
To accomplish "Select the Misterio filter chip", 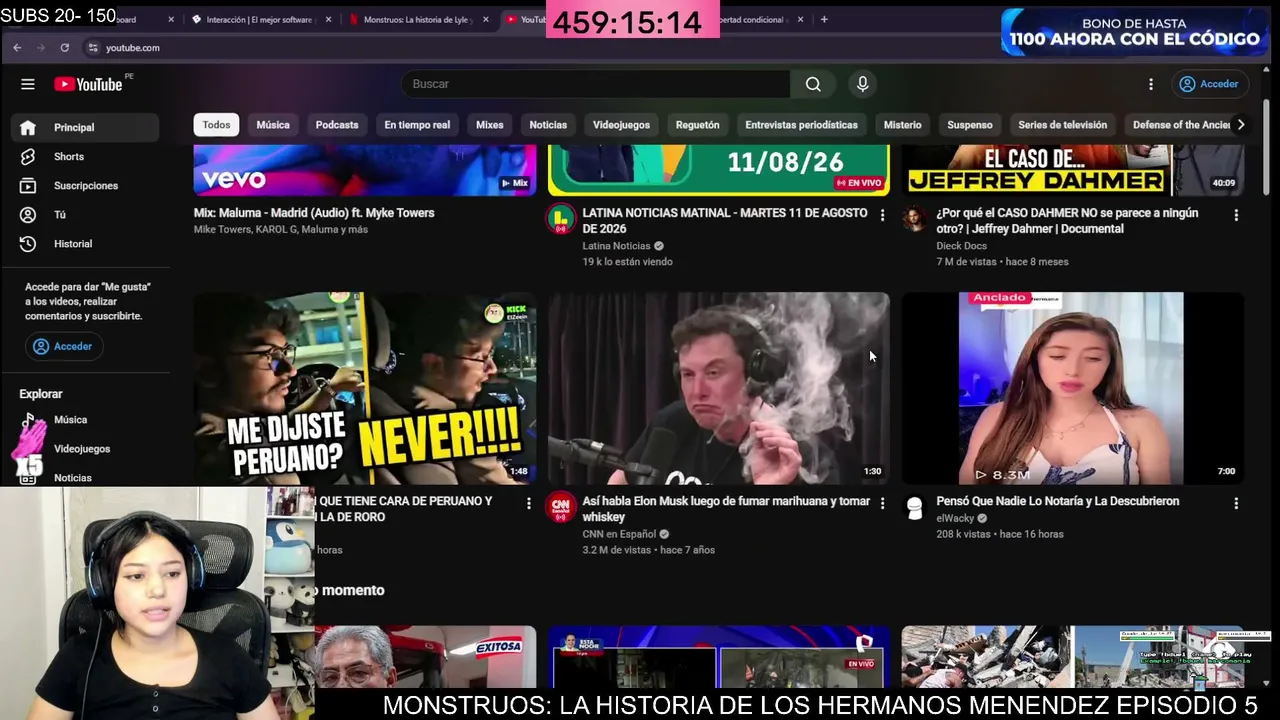I will [x=902, y=125].
